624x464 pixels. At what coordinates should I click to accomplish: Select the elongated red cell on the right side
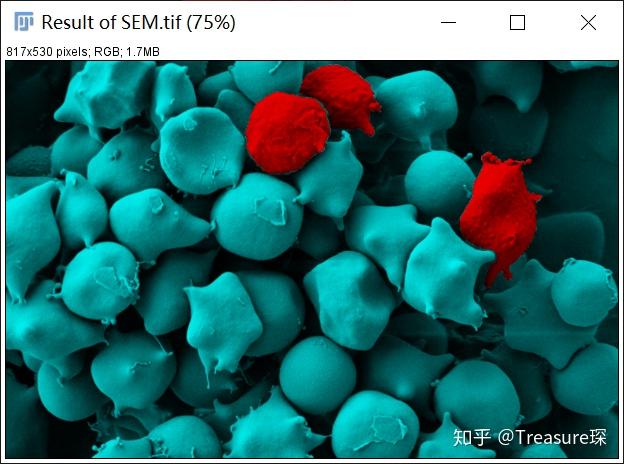point(500,215)
